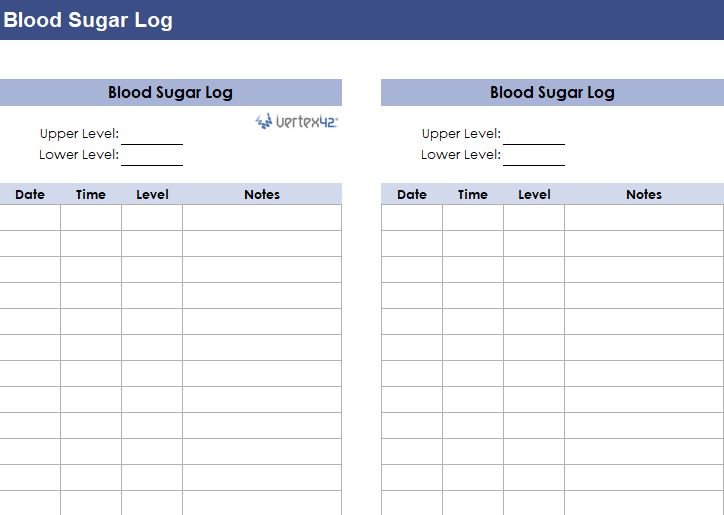This screenshot has width=724, height=515.
Task: Select first Time cell in right table
Action: pos(473,218)
